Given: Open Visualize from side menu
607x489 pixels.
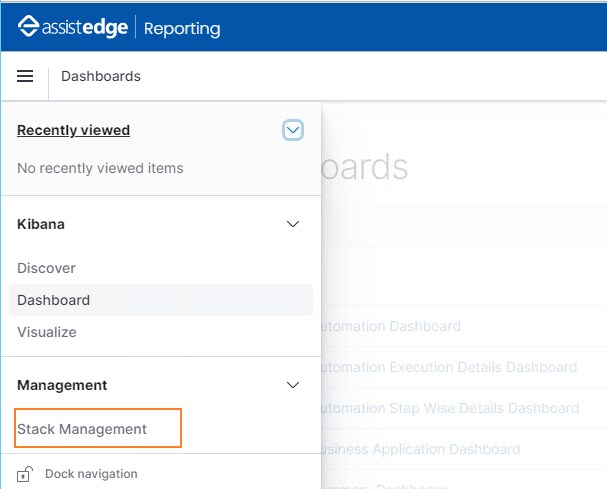Looking at the screenshot, I should coord(47,332).
